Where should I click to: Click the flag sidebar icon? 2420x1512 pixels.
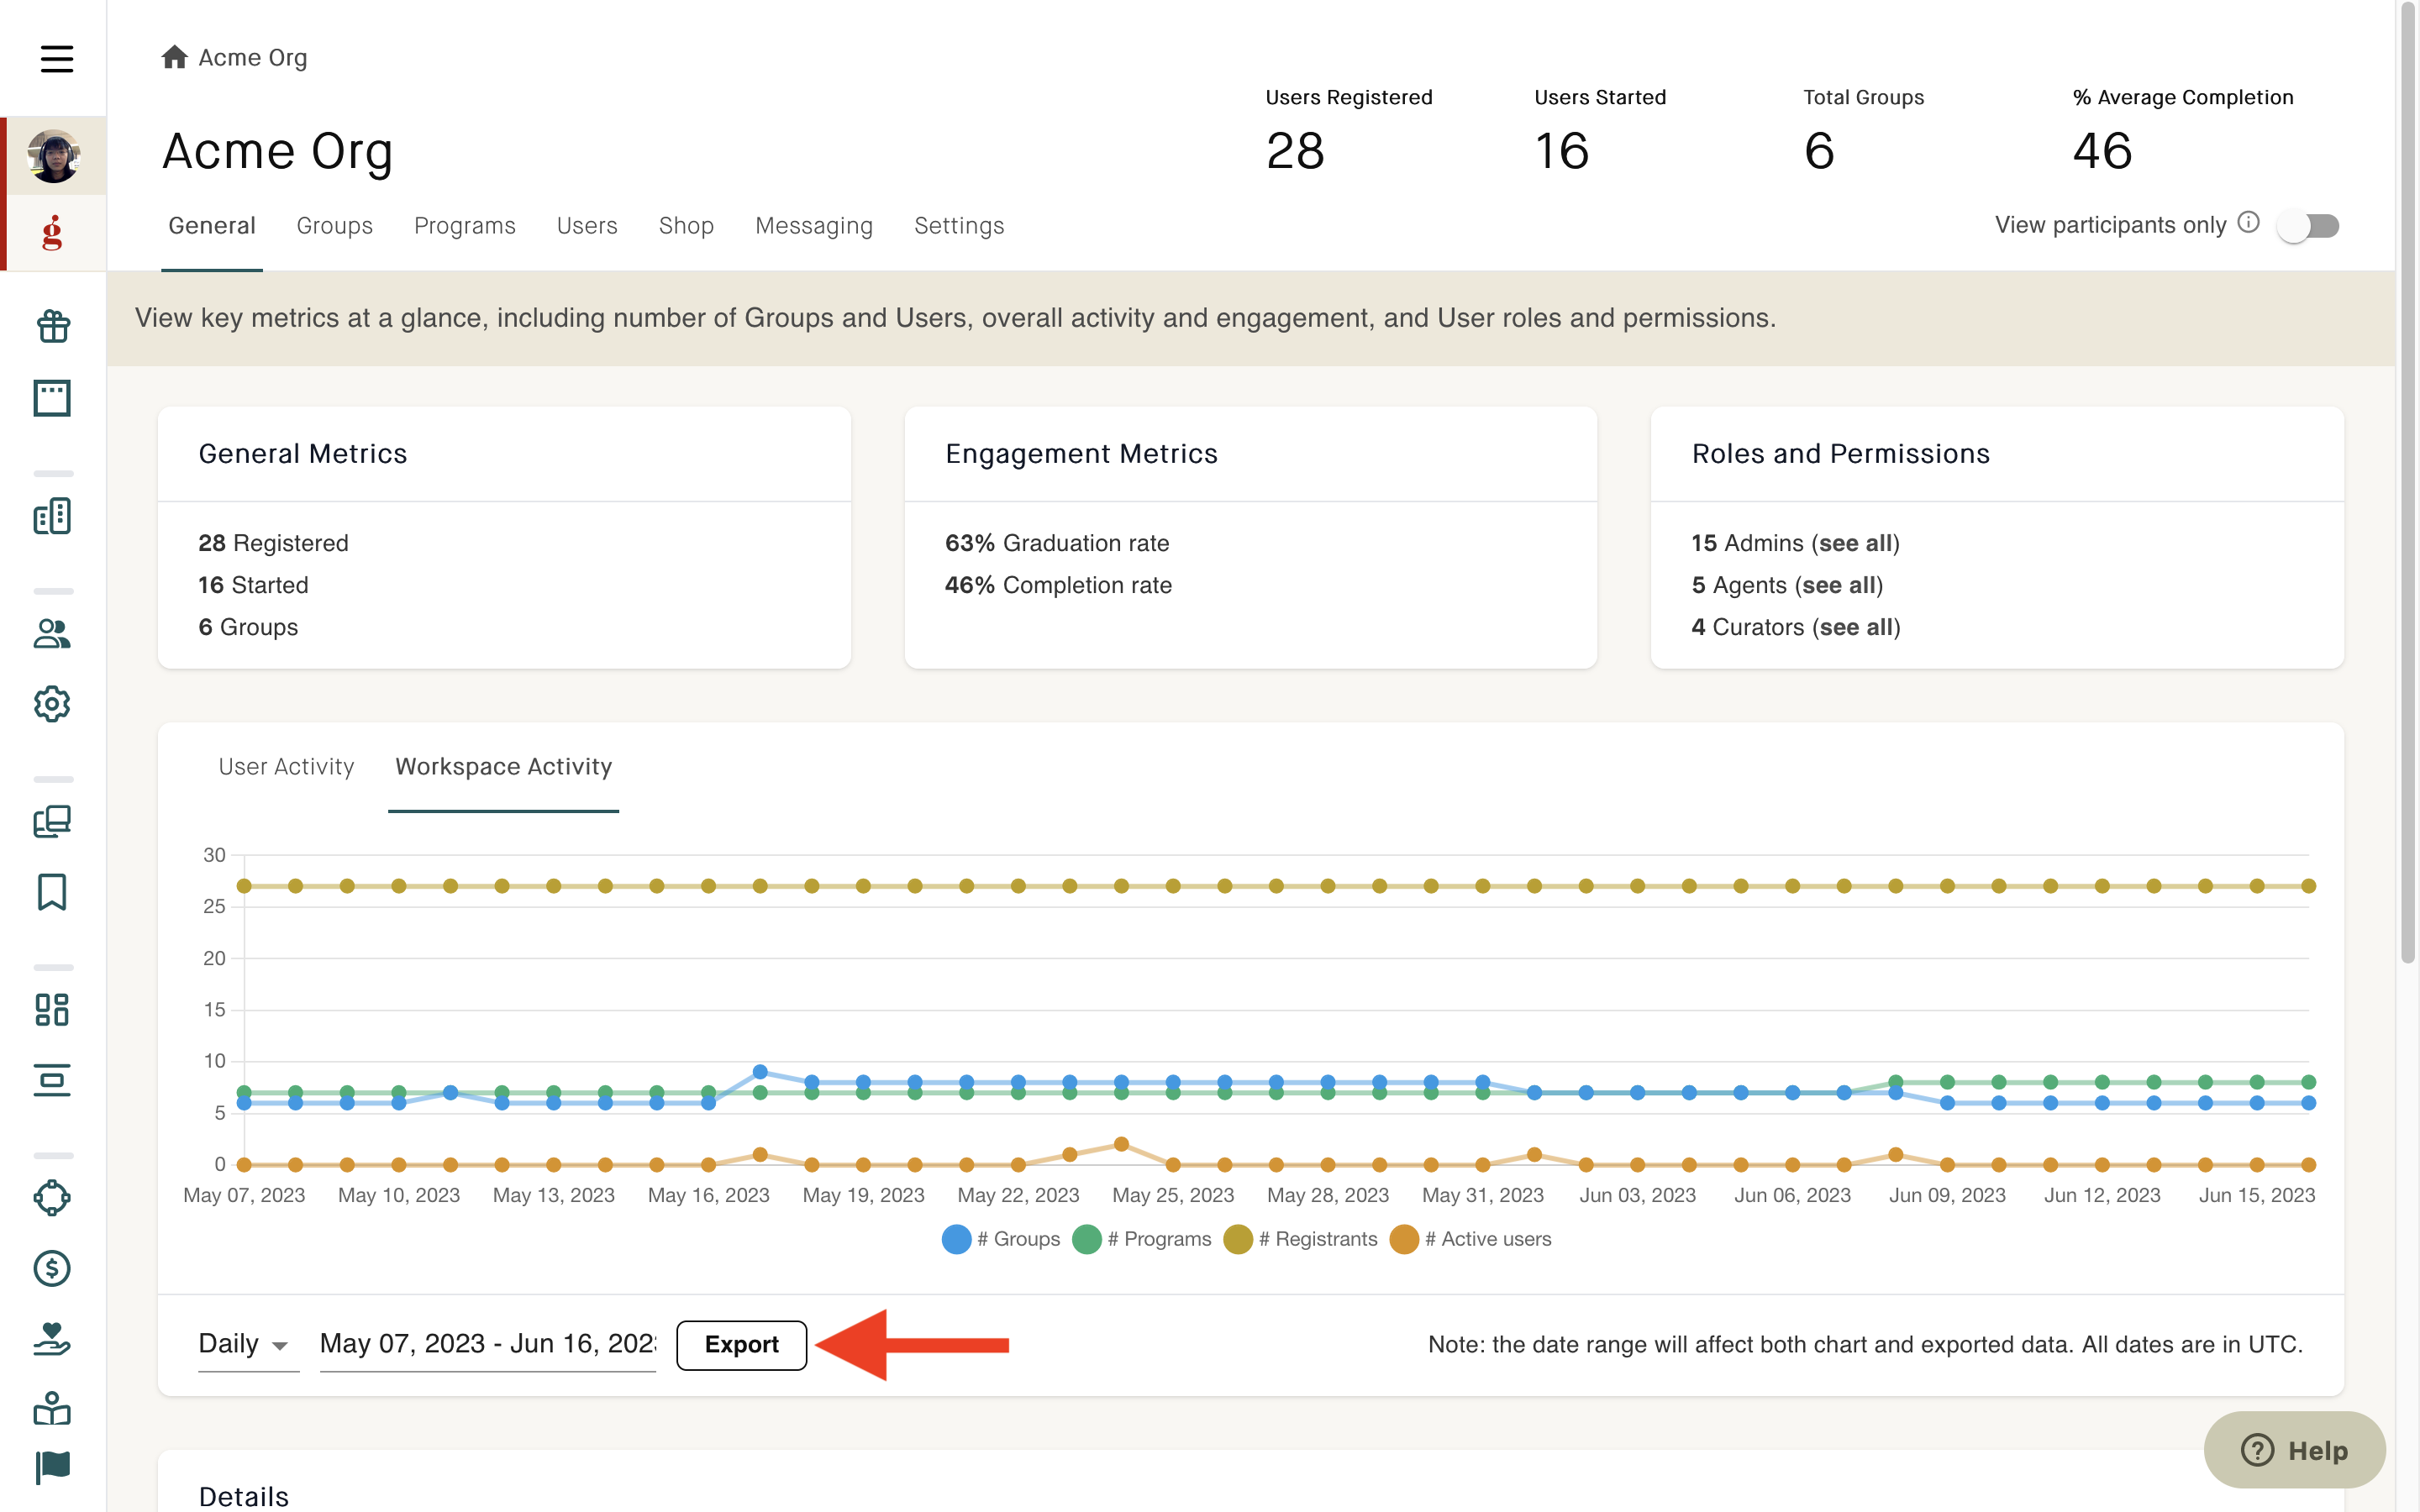coord(53,1467)
